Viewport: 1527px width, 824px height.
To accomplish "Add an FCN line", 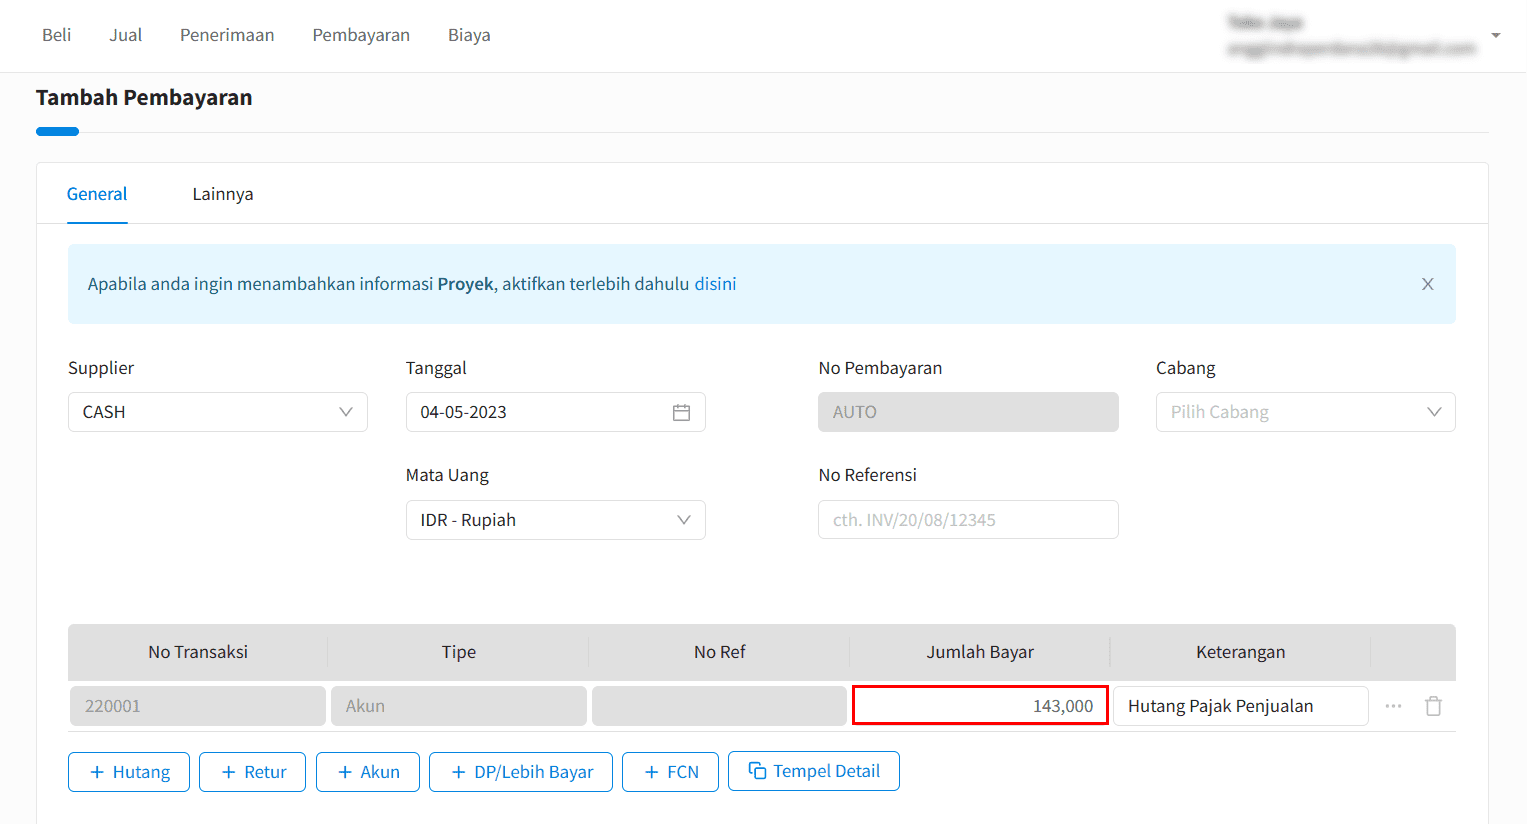I will (670, 772).
